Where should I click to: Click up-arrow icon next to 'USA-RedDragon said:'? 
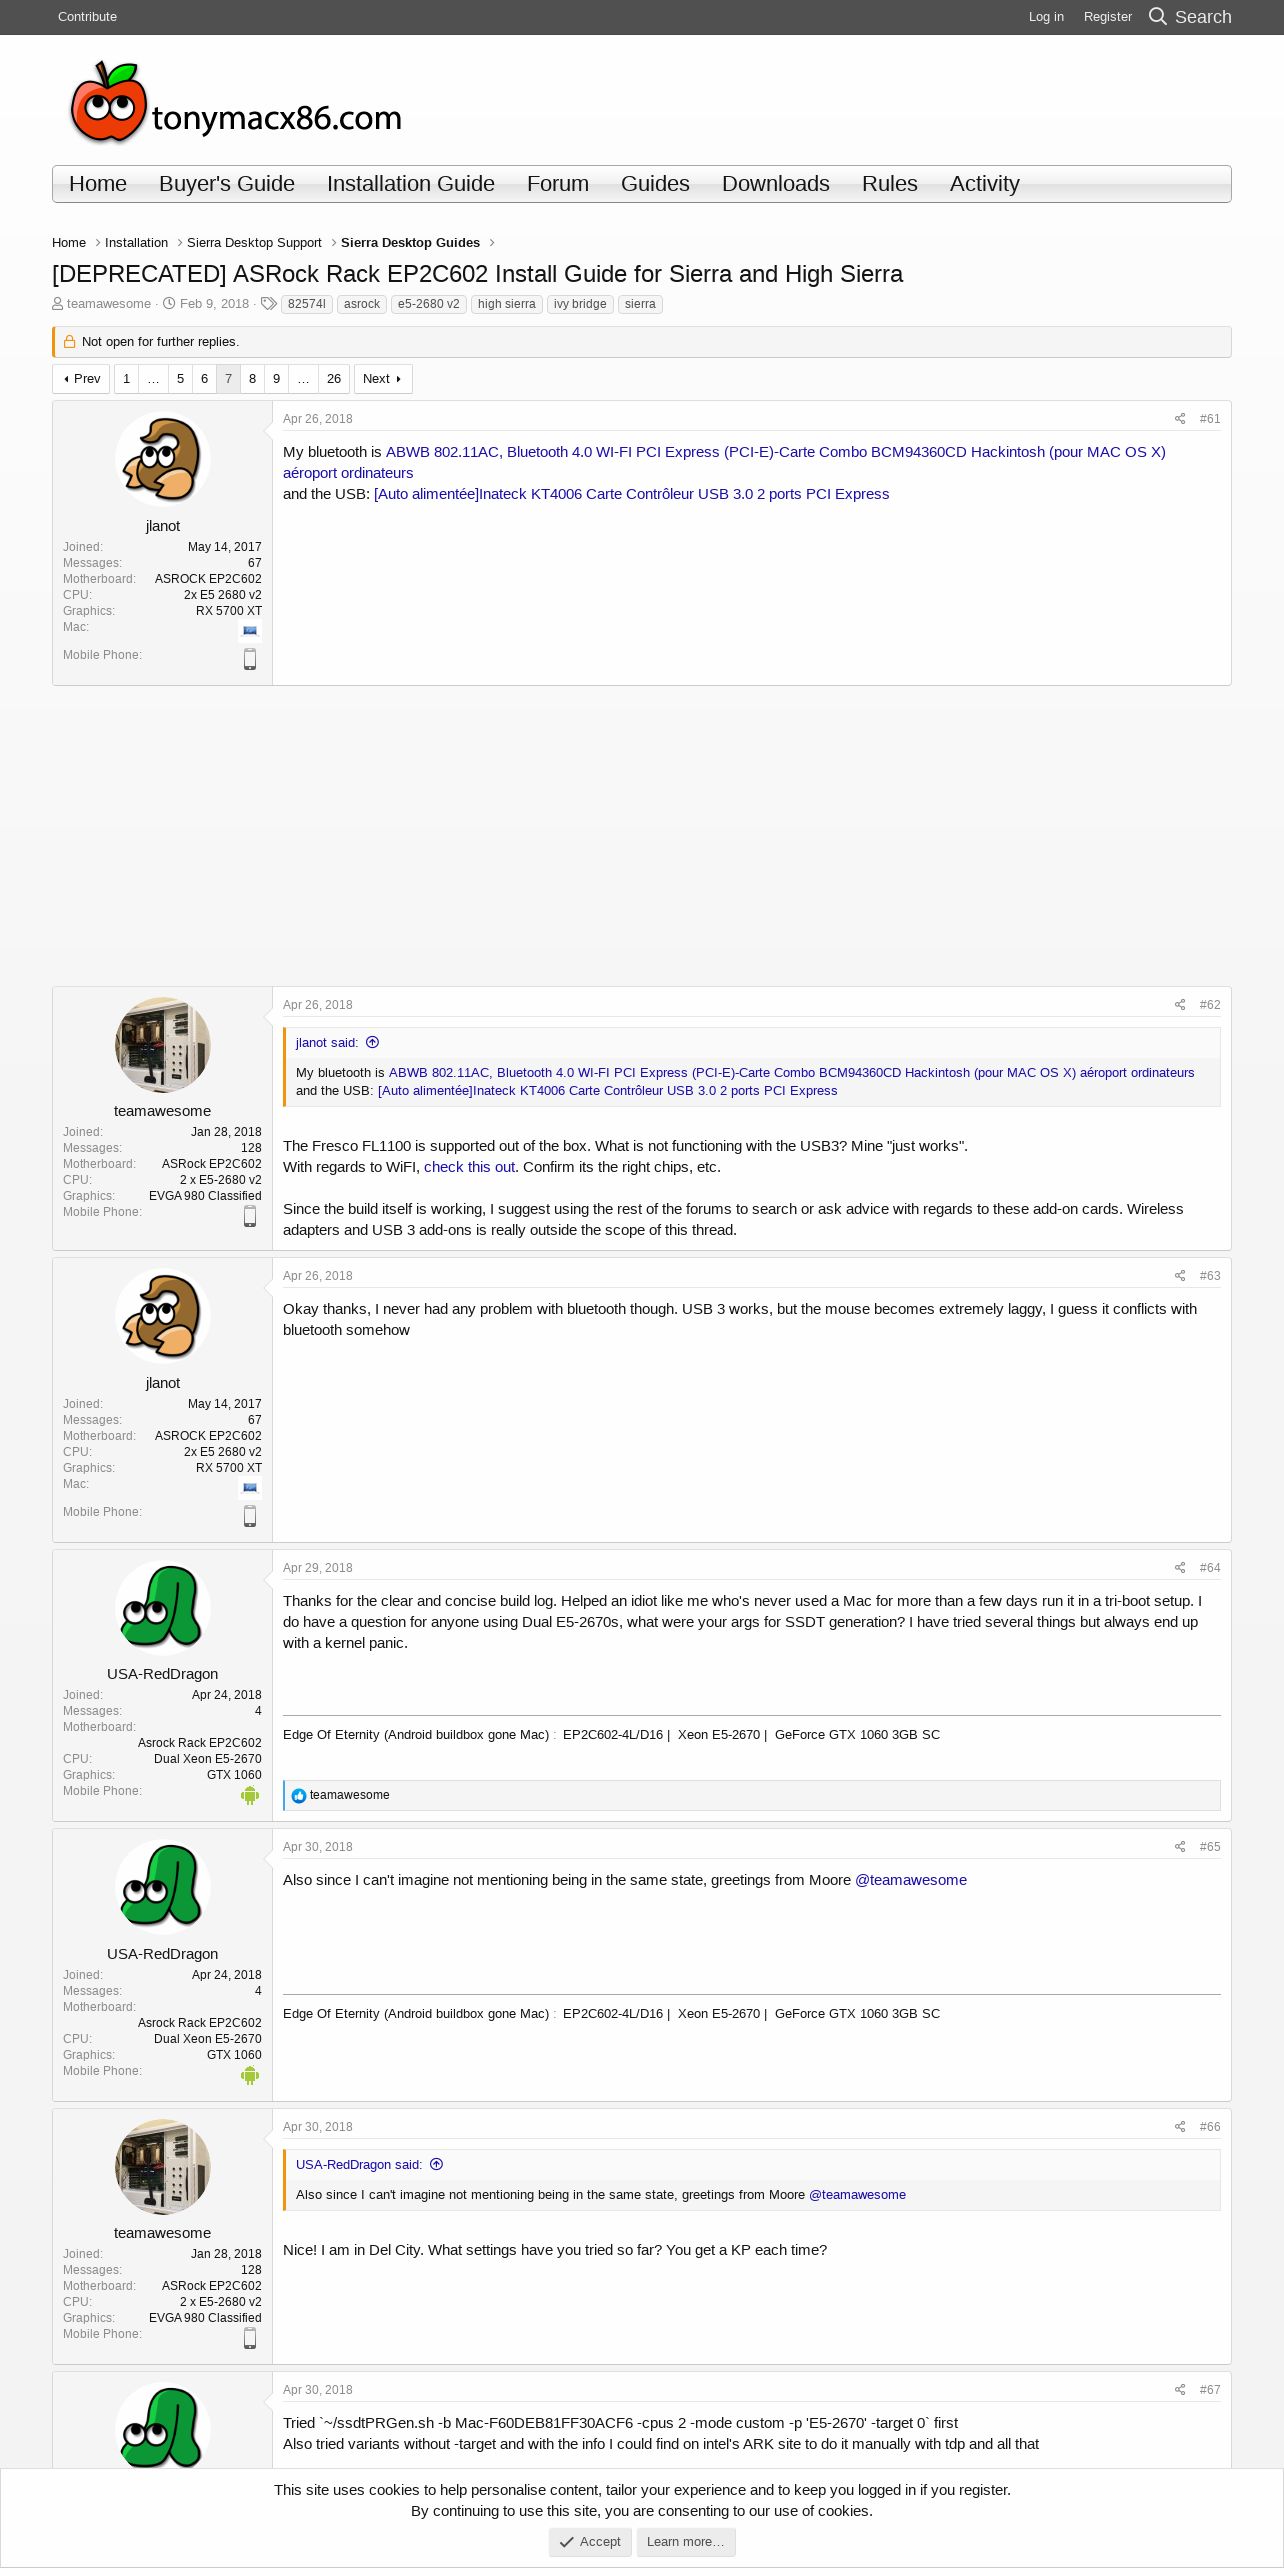tap(437, 2164)
